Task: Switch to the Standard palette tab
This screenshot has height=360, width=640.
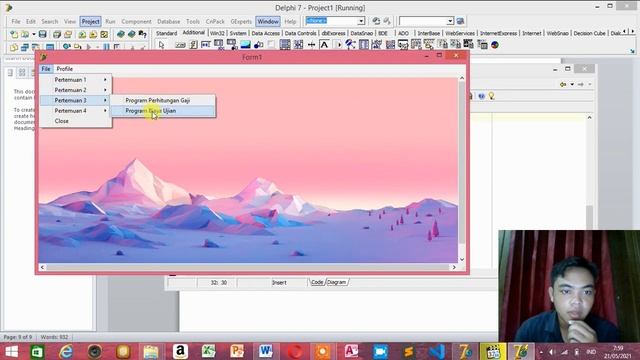Action: point(167,33)
